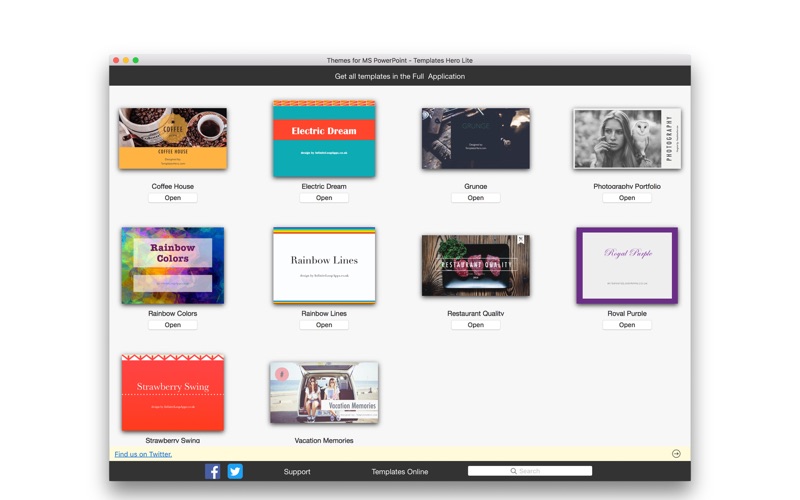Screen dimensions: 800x500
Task: Click Open under Restaurant Quality
Action: click(476, 324)
